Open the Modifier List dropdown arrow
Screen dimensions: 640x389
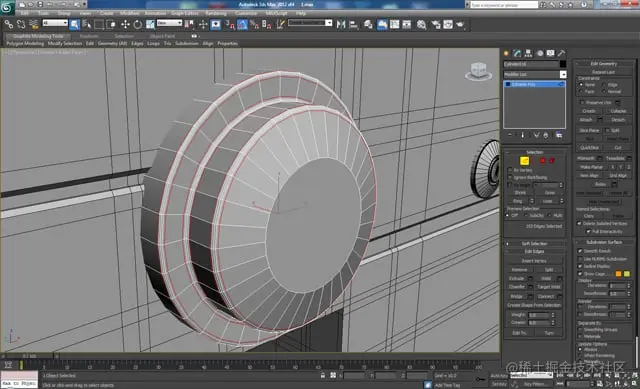pos(563,74)
